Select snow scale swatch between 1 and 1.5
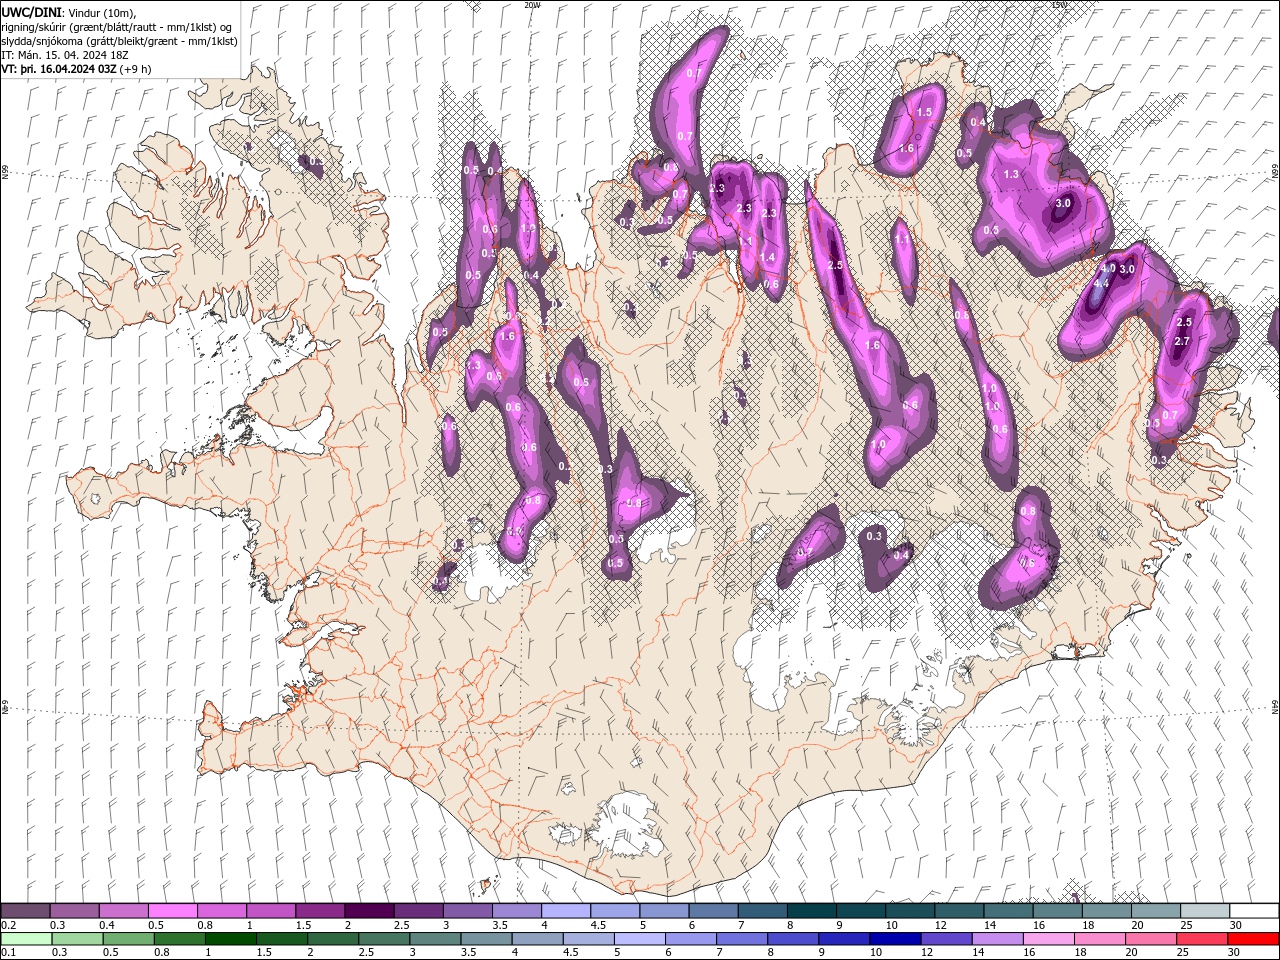The width and height of the screenshot is (1280, 960). pos(271,911)
